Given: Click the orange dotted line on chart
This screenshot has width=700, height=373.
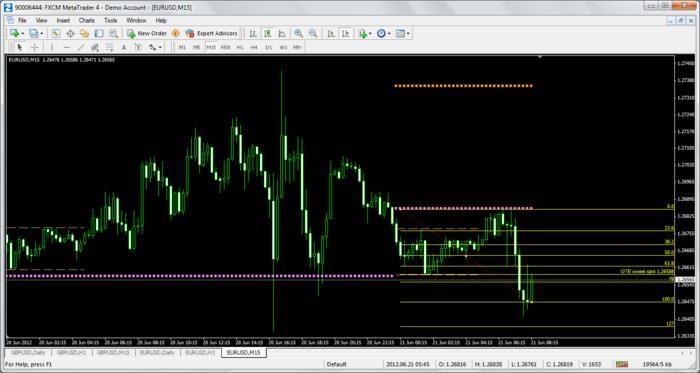Looking at the screenshot, I should pos(463,86).
